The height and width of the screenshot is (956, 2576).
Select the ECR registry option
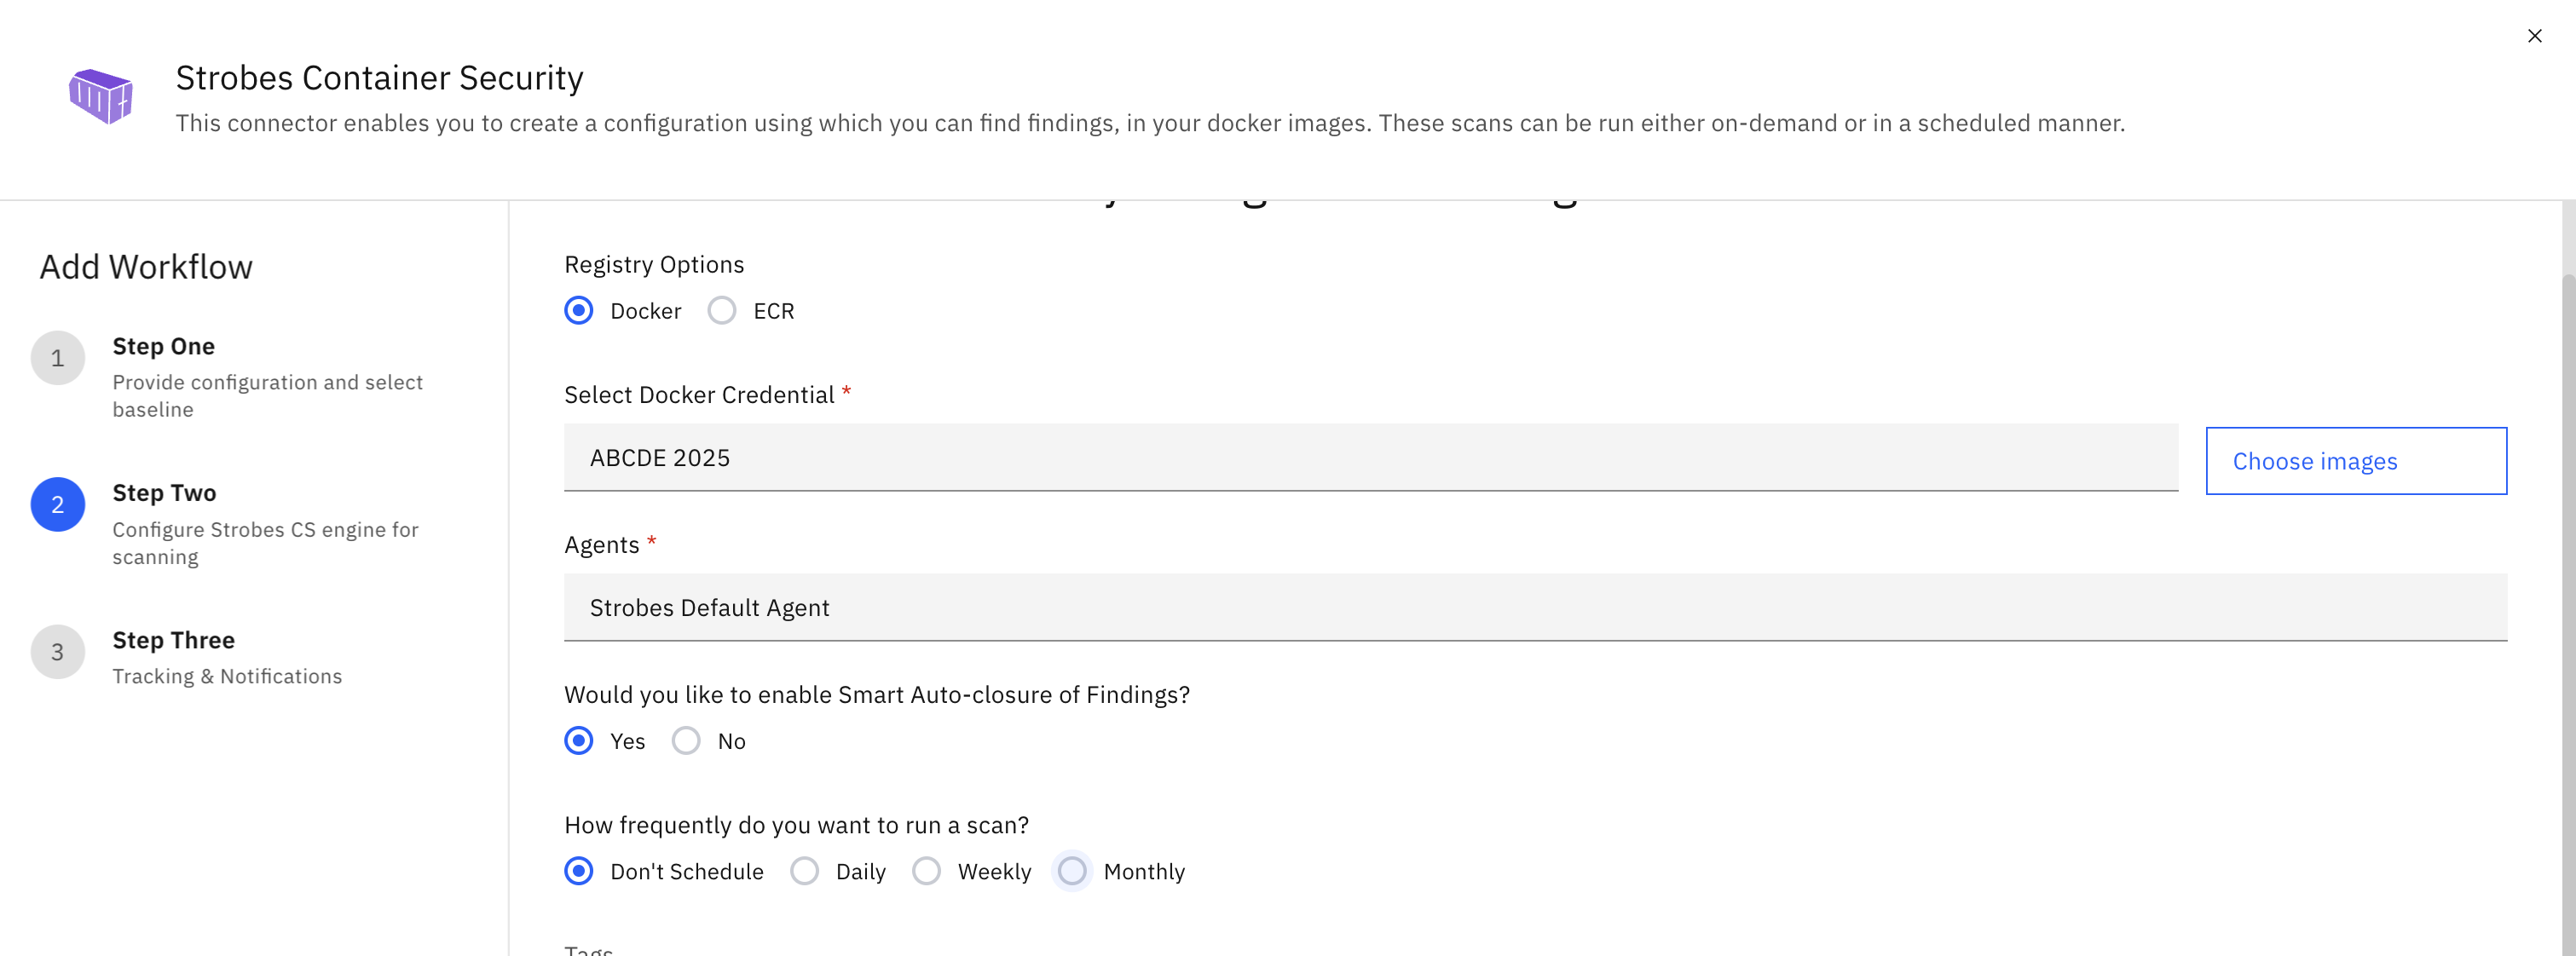pos(722,311)
